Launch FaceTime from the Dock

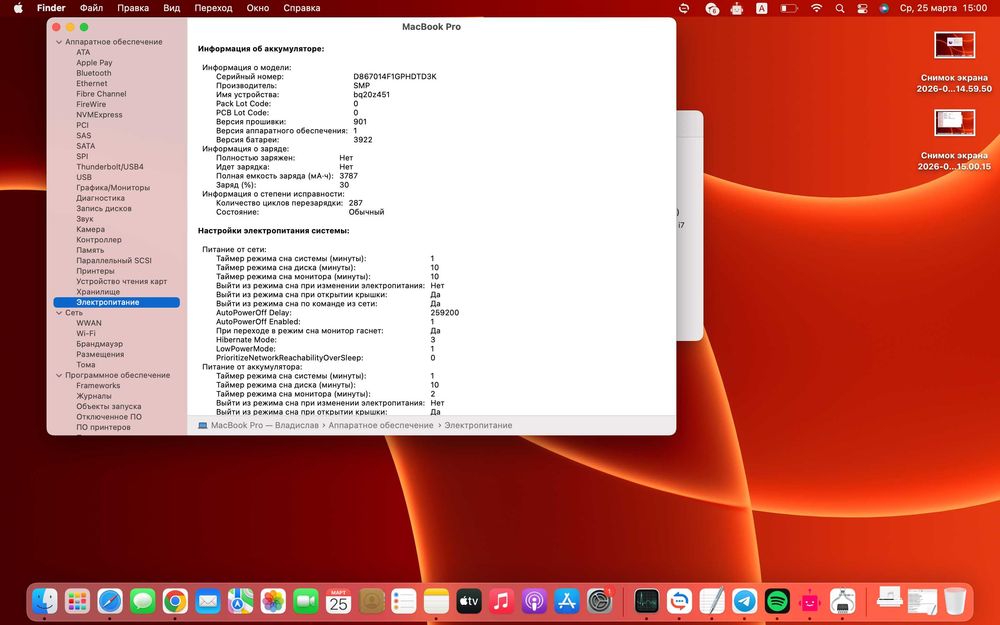(x=305, y=601)
